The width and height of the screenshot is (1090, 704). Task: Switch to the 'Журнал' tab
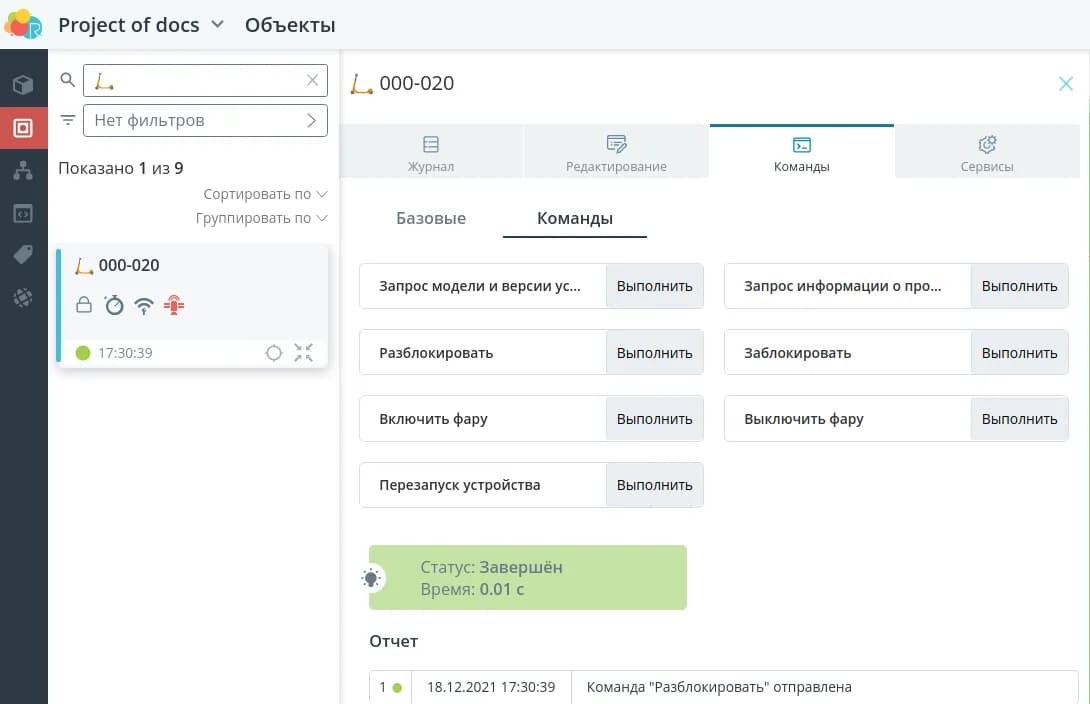(x=431, y=153)
